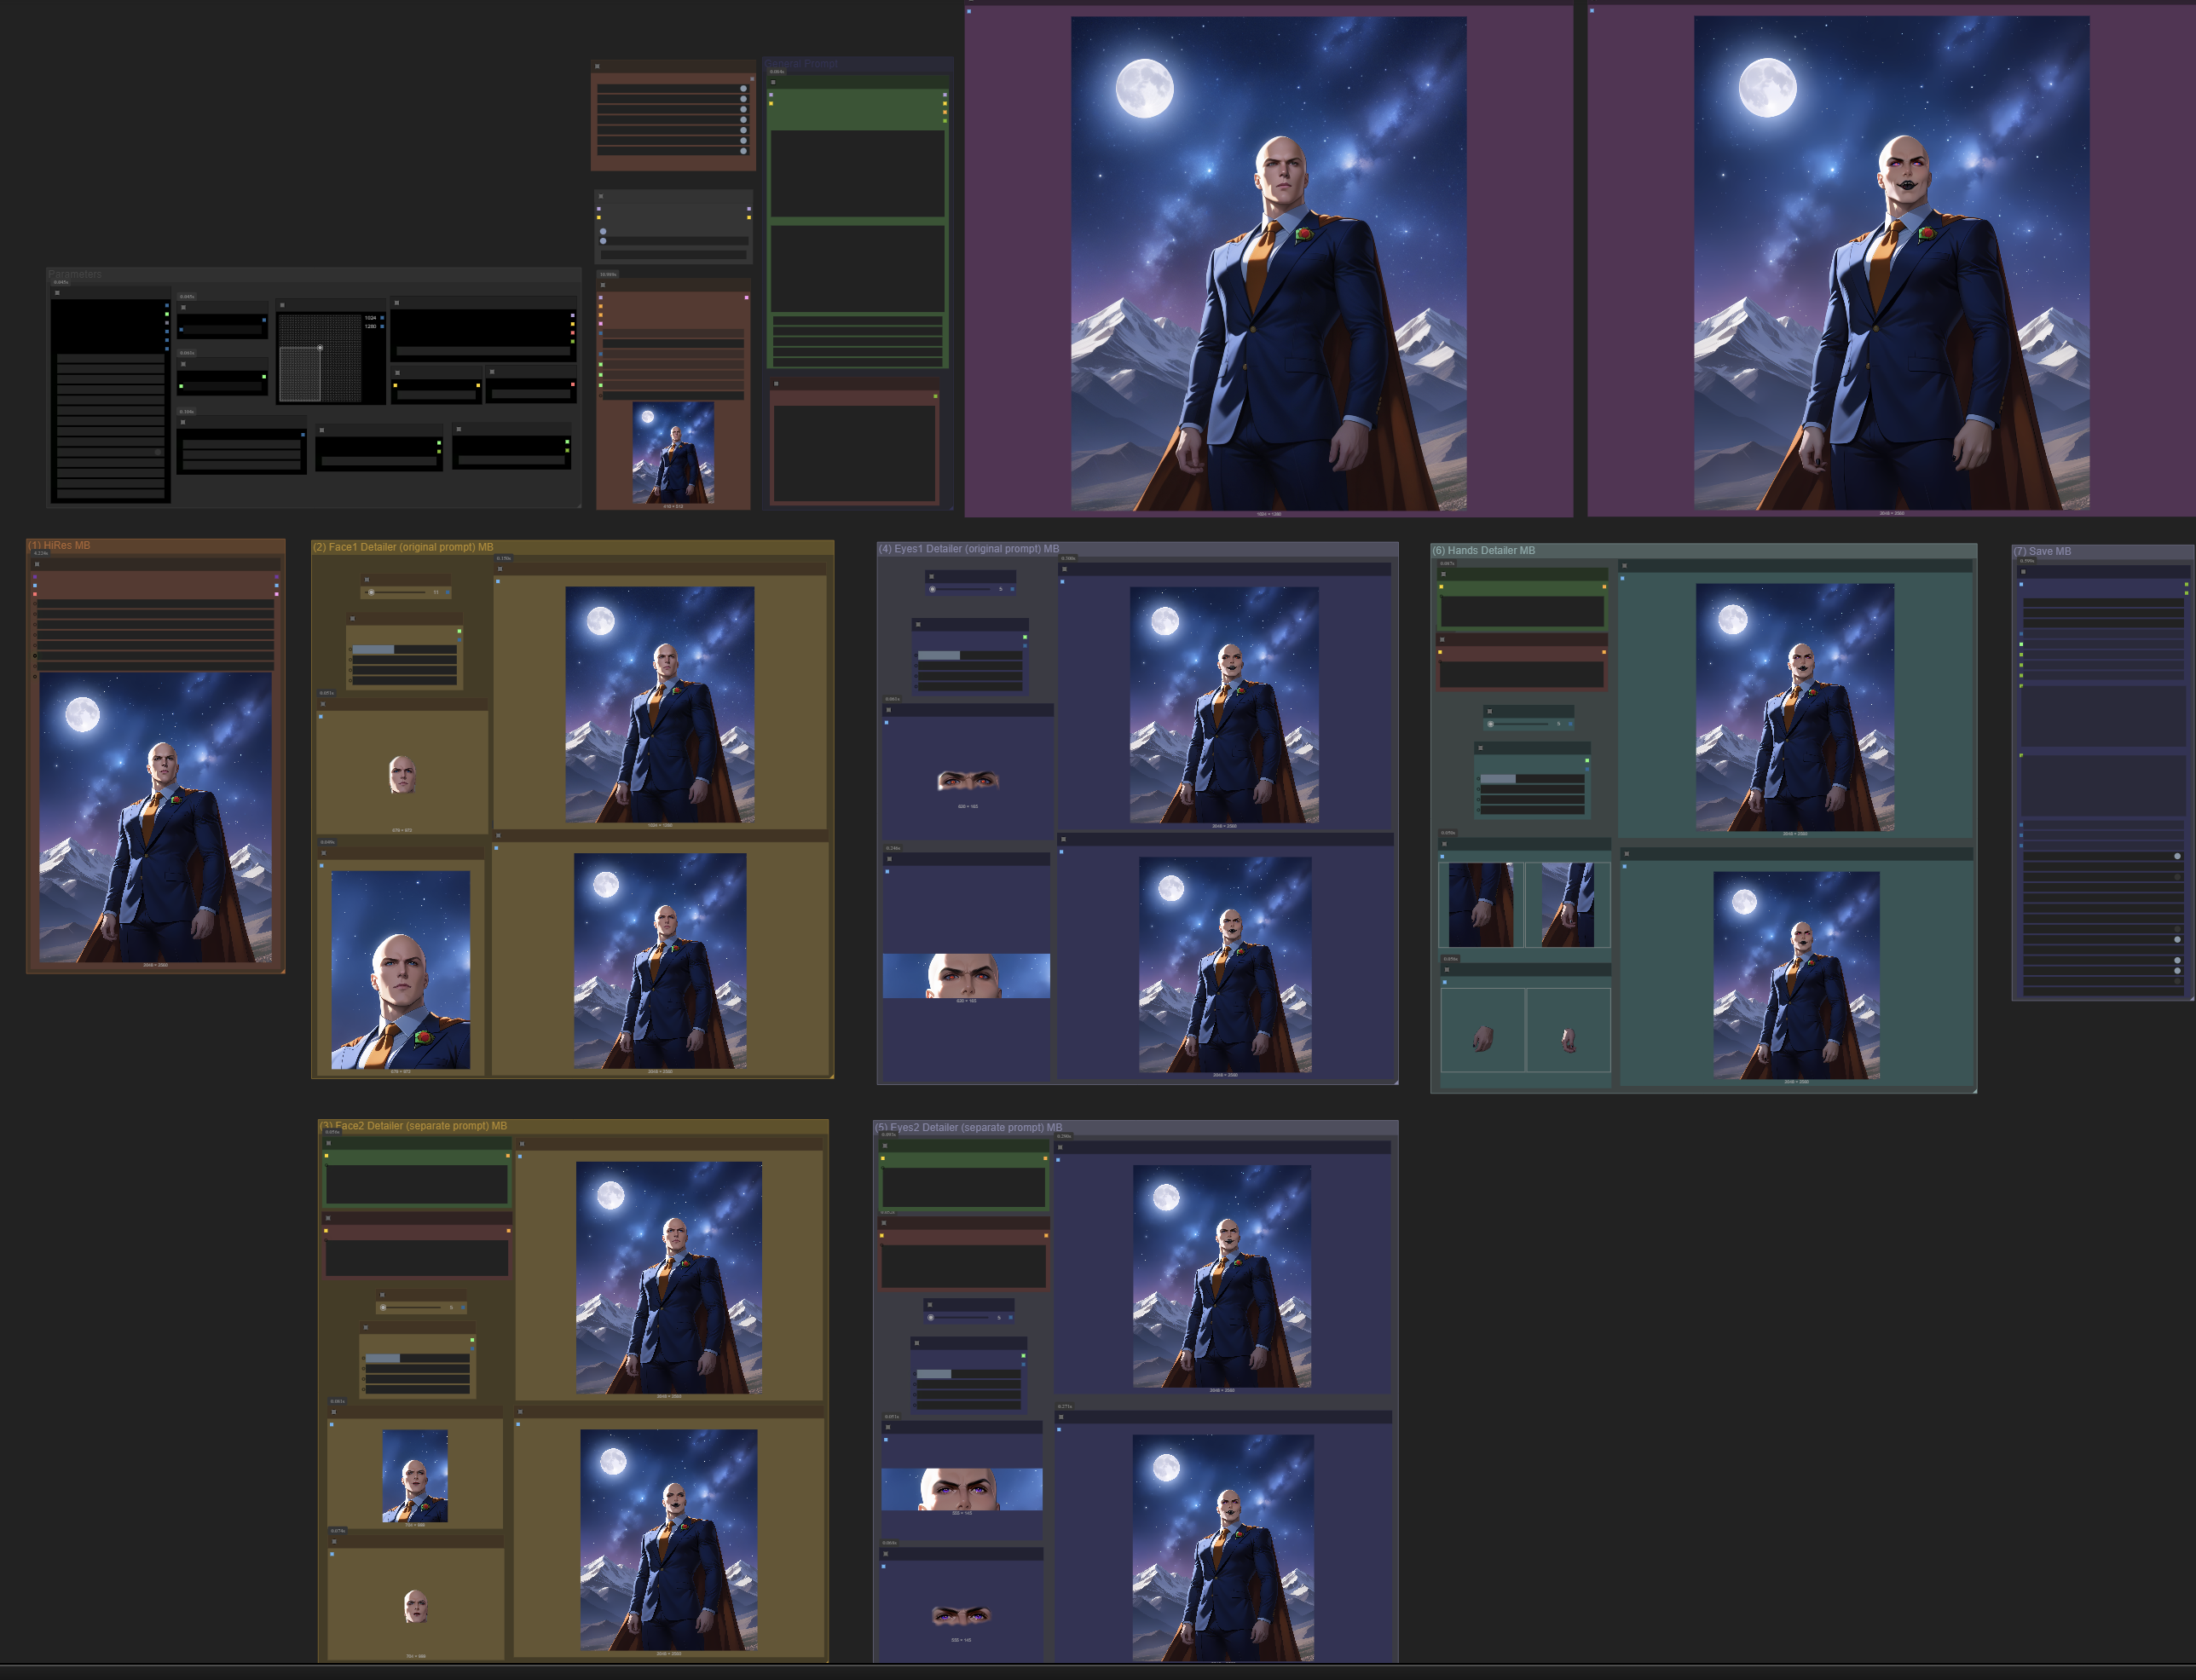The width and height of the screenshot is (2196, 1680).
Task: Collapse the Save MB node via title dot
Action: [x=2023, y=572]
